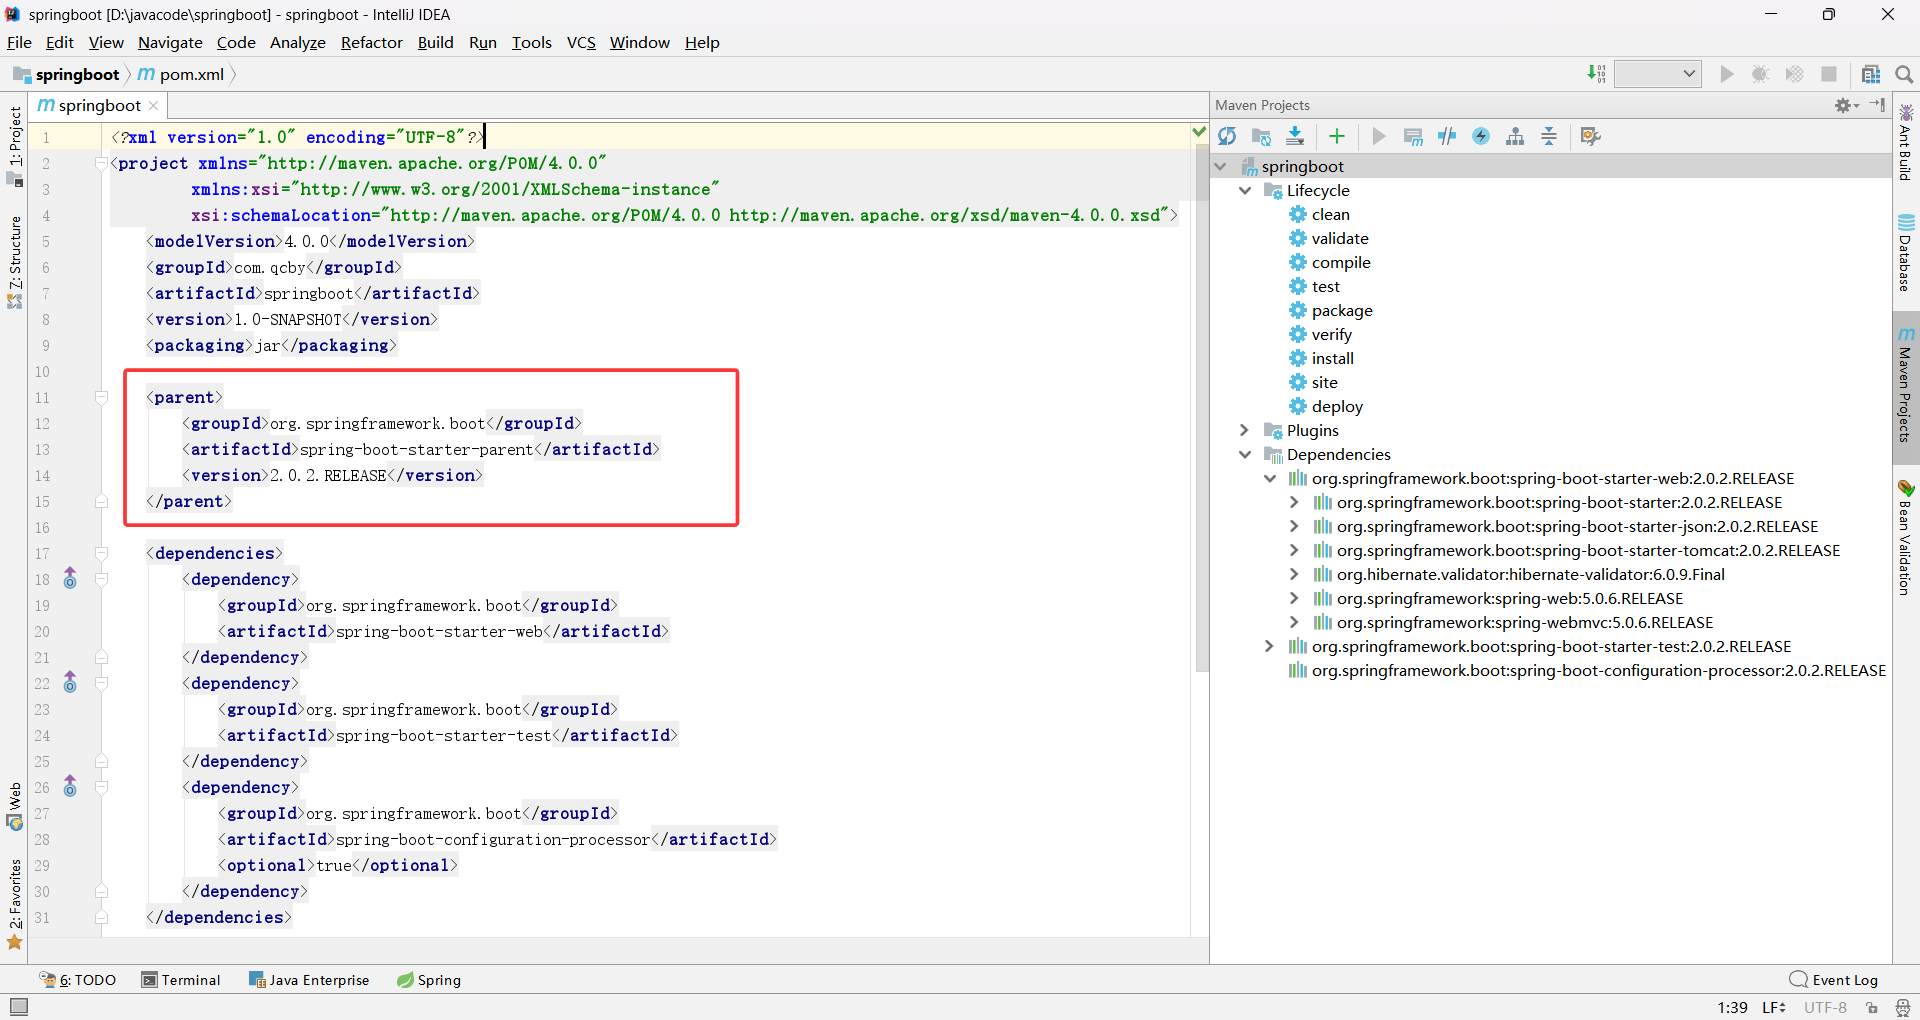Click springboot breadcrumb in navigation bar
The height and width of the screenshot is (1020, 1920).
(x=67, y=74)
